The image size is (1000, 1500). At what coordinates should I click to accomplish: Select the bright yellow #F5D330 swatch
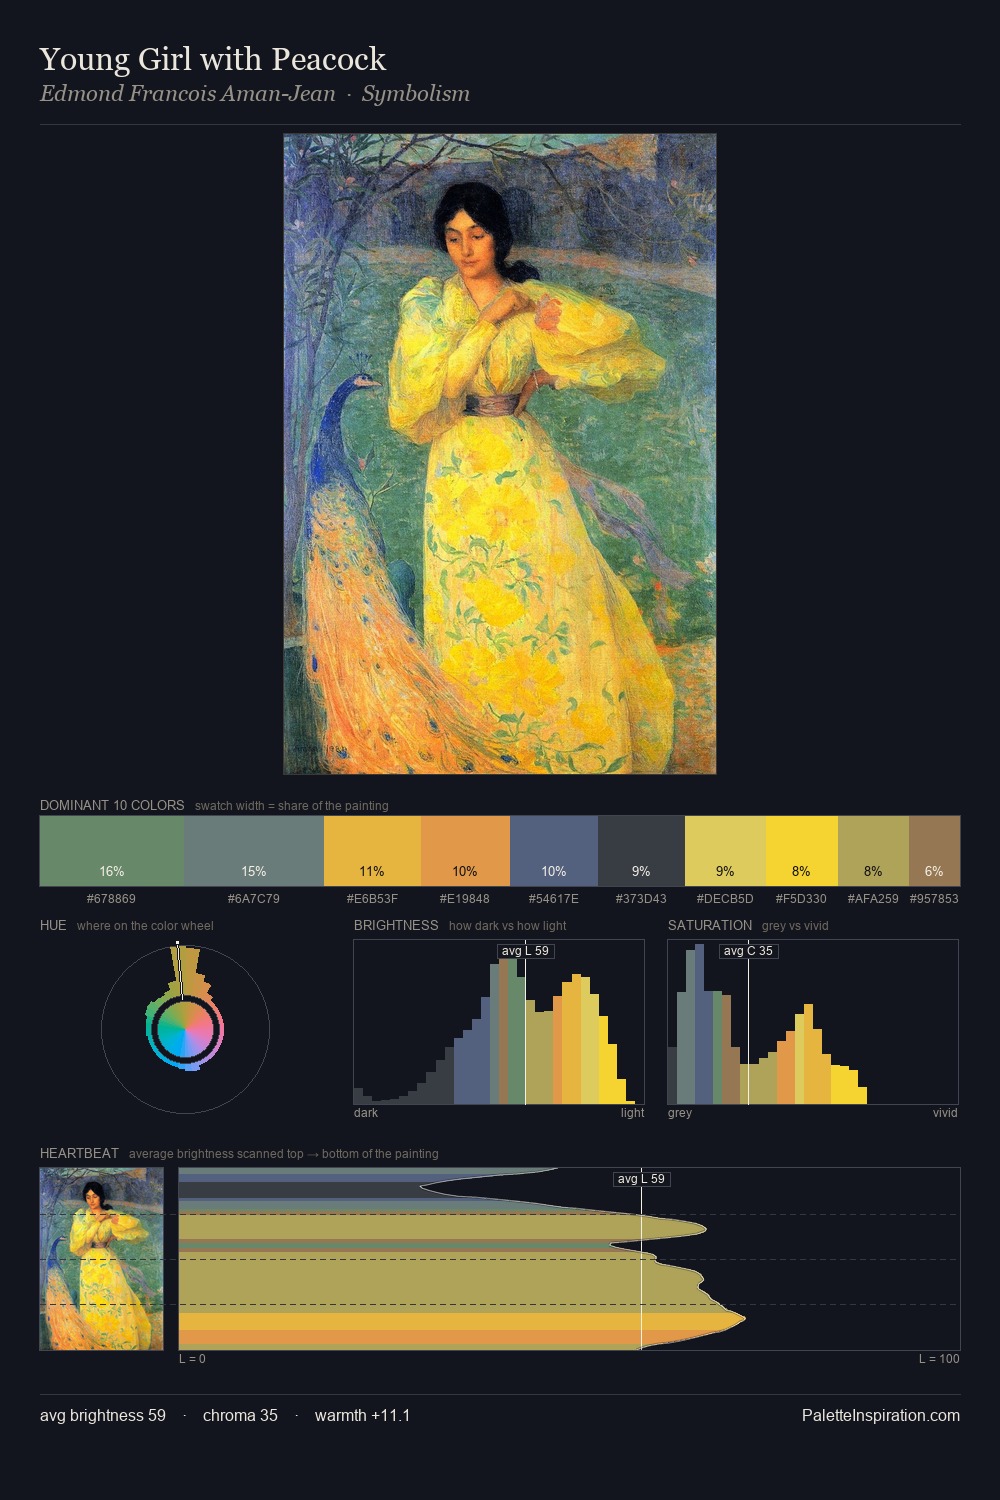point(801,851)
